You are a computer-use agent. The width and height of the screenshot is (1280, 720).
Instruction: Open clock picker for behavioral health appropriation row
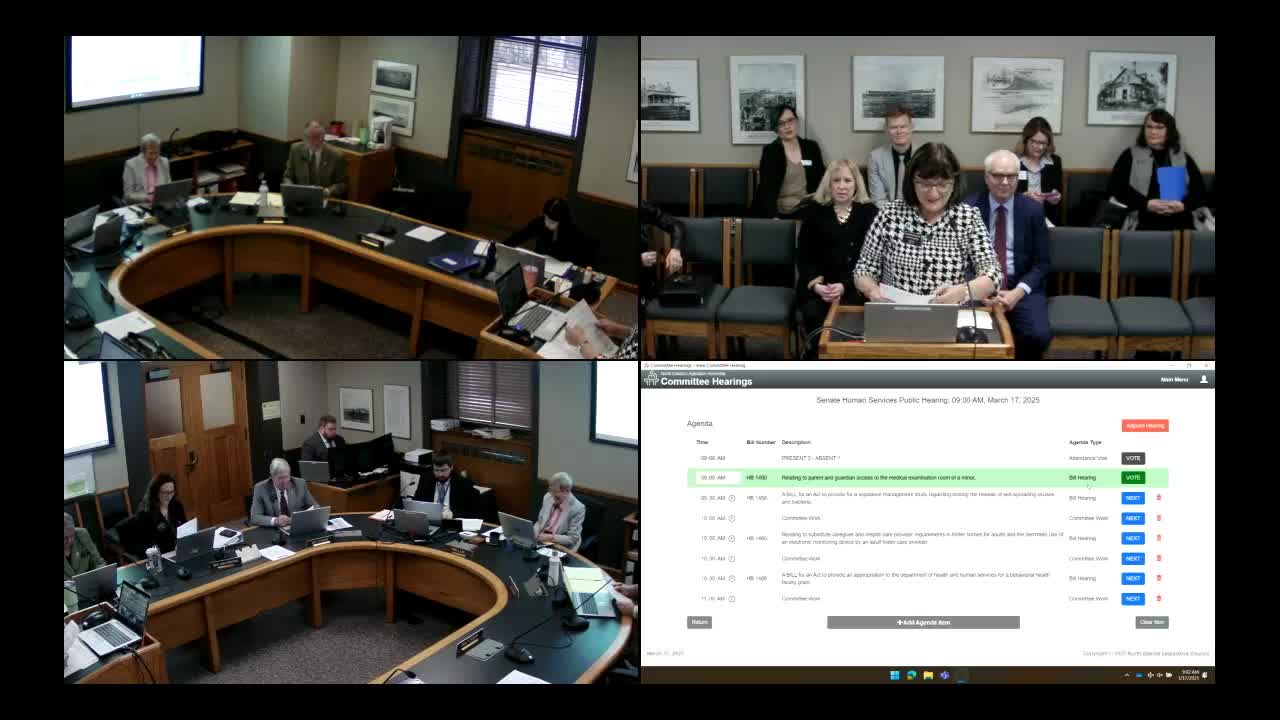click(732, 578)
